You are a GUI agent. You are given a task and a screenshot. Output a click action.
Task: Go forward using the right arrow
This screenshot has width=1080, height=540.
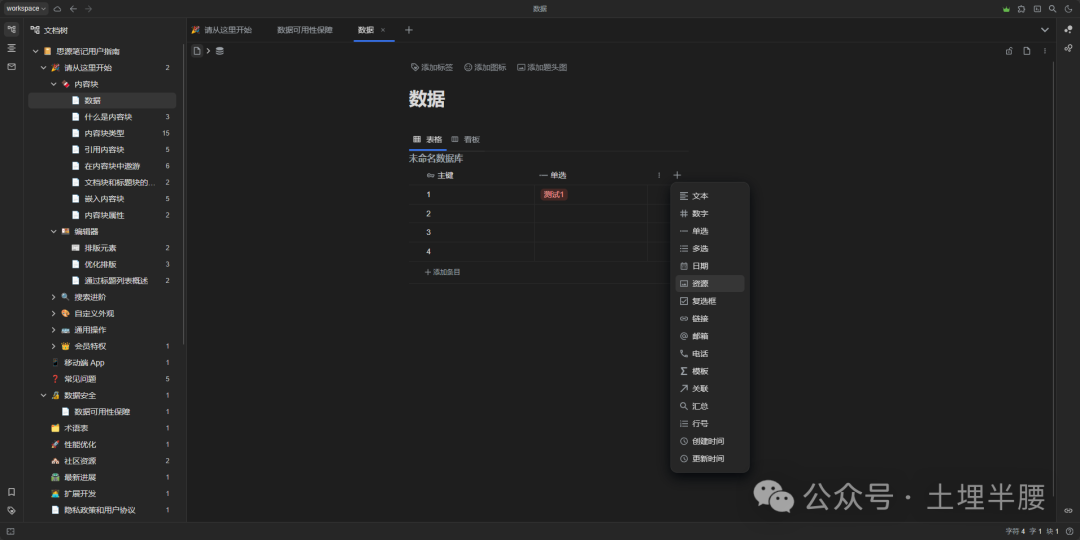(88, 9)
